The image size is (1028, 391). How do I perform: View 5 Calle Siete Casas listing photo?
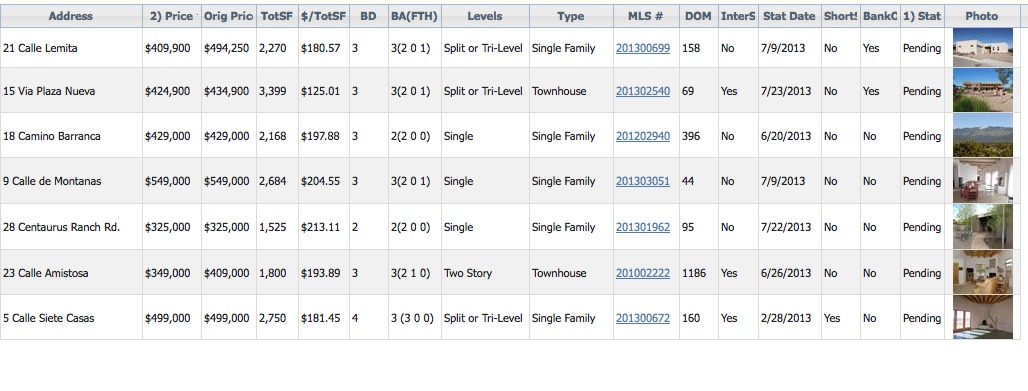tap(982, 318)
